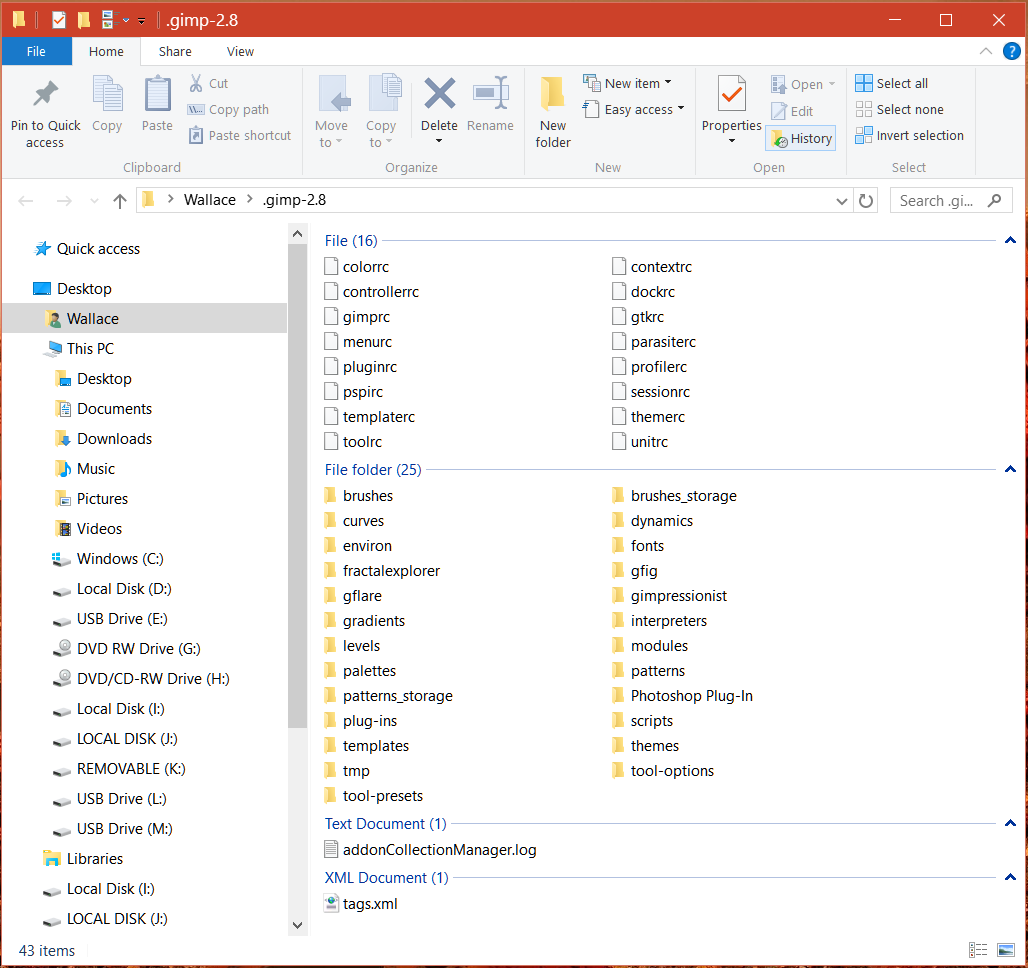Refresh the current folder view
The width and height of the screenshot is (1028, 968).
[865, 201]
